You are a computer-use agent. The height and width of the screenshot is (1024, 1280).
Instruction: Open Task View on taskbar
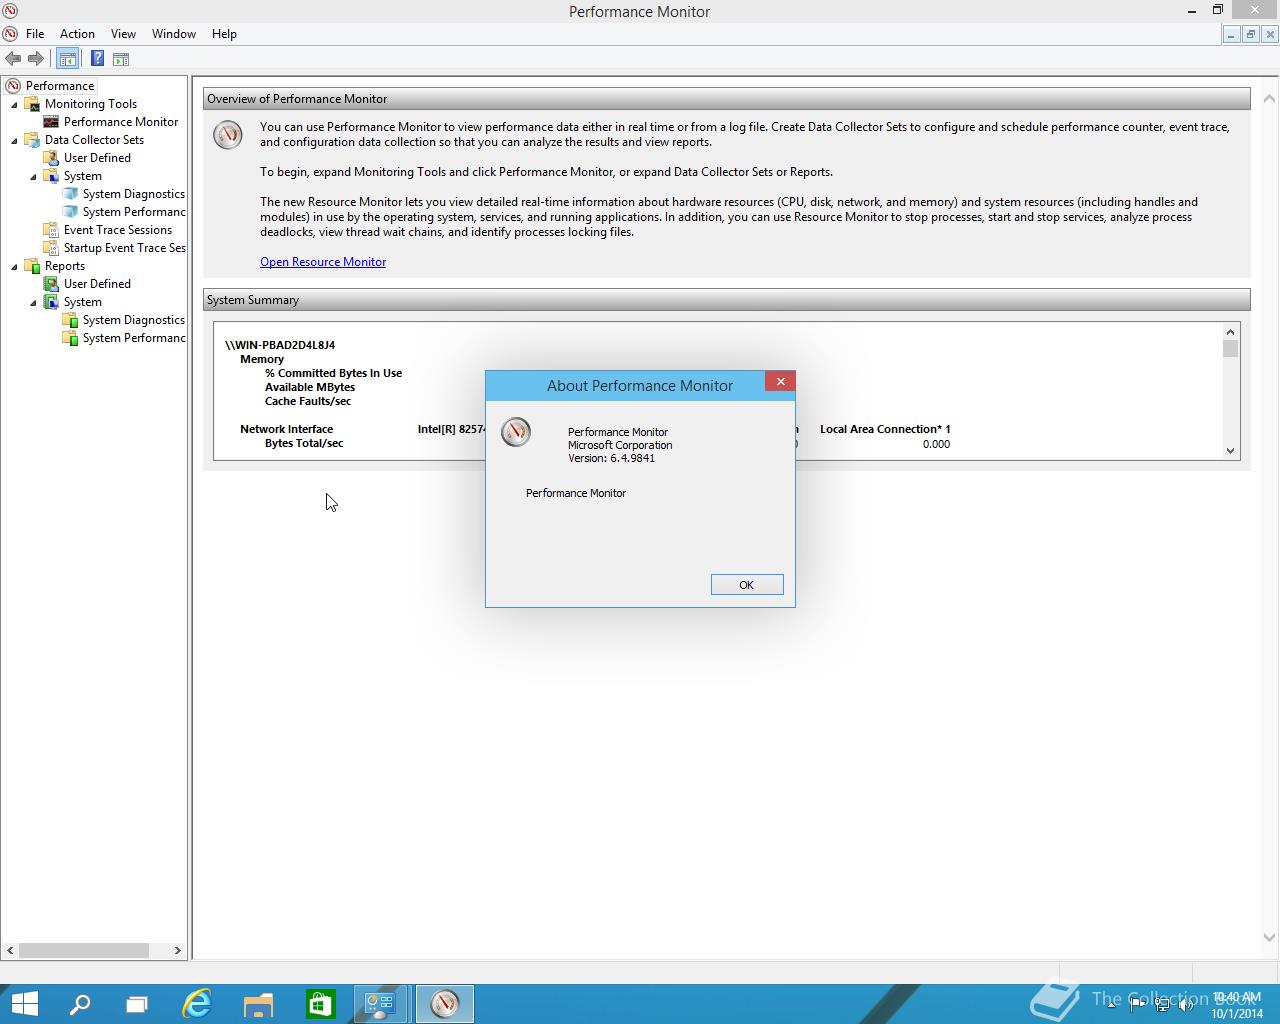136,1004
